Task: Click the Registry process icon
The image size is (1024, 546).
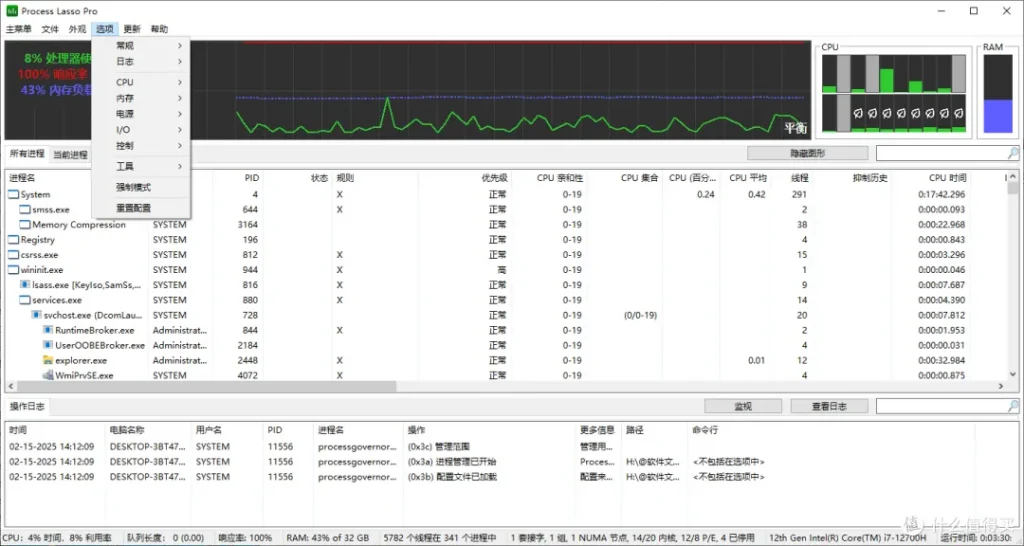Action: 13,240
